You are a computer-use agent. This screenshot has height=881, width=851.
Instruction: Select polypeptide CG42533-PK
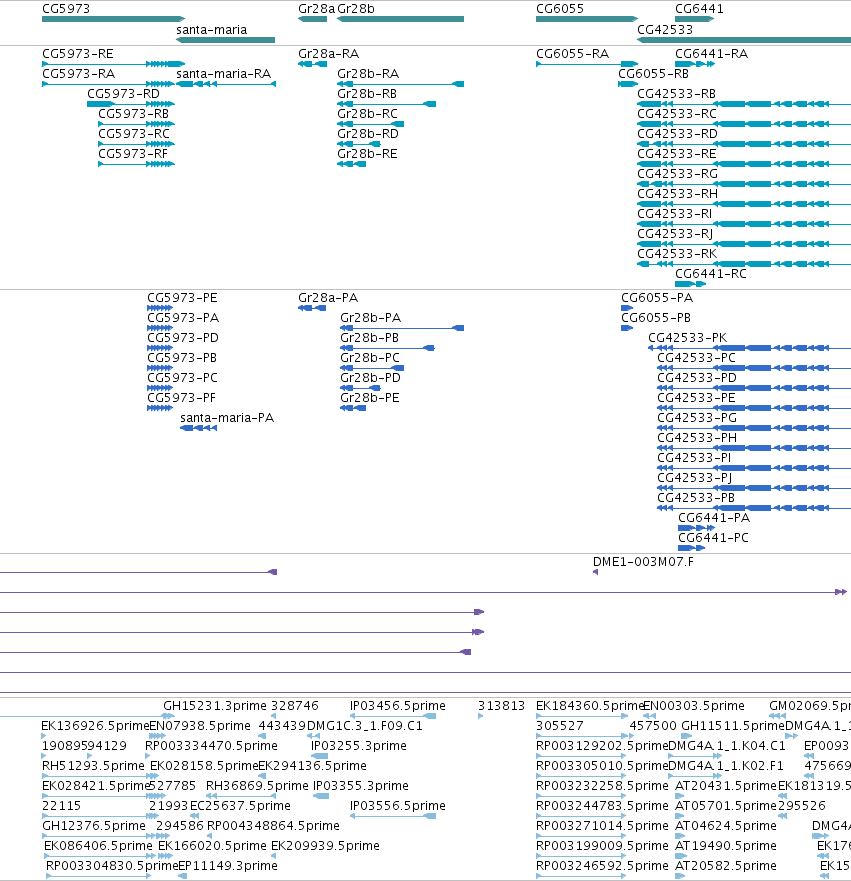click(x=749, y=348)
